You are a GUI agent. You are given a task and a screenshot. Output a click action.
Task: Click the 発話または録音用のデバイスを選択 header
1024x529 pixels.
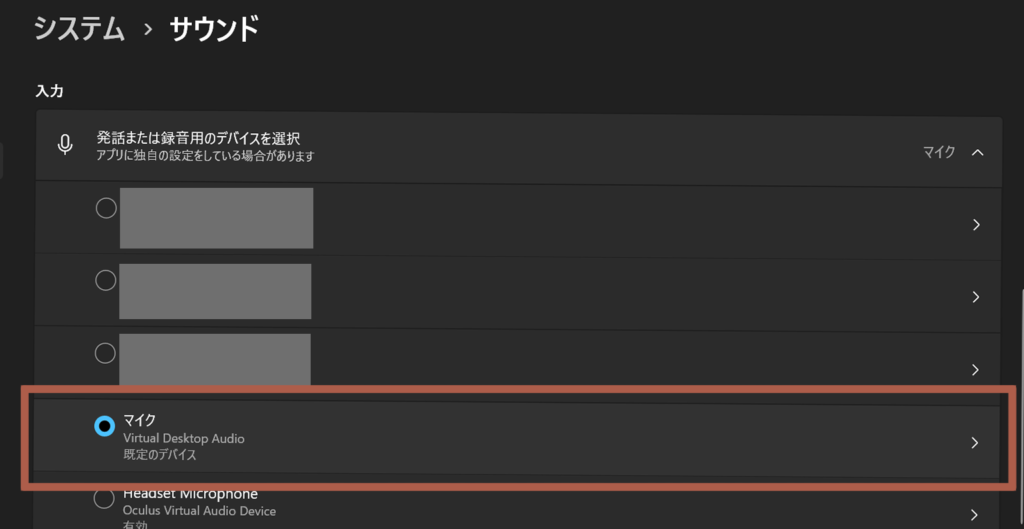198,138
